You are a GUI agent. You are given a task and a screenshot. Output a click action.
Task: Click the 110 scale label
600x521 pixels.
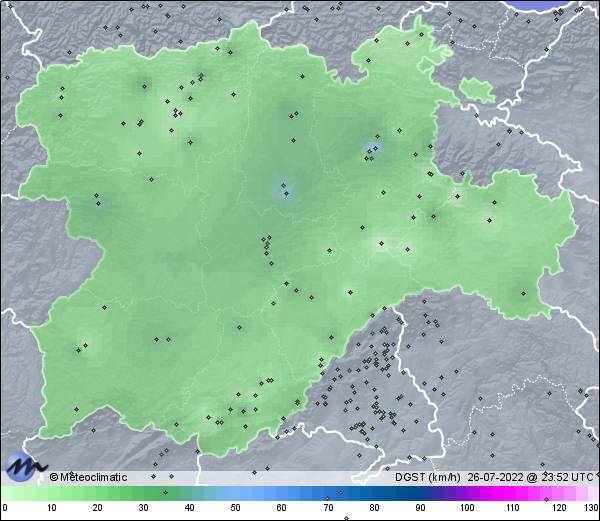pos(513,507)
